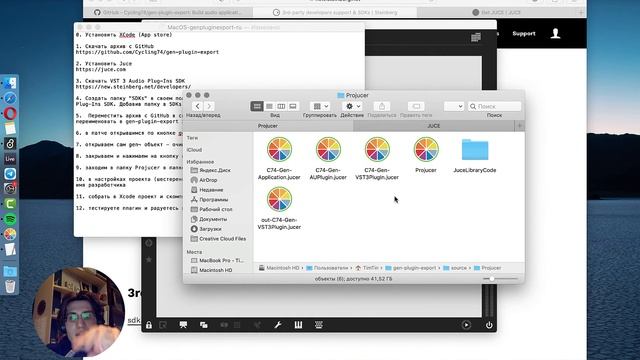The image size is (640, 360).
Task: Open Finder from the Dock
Action: (10, 83)
